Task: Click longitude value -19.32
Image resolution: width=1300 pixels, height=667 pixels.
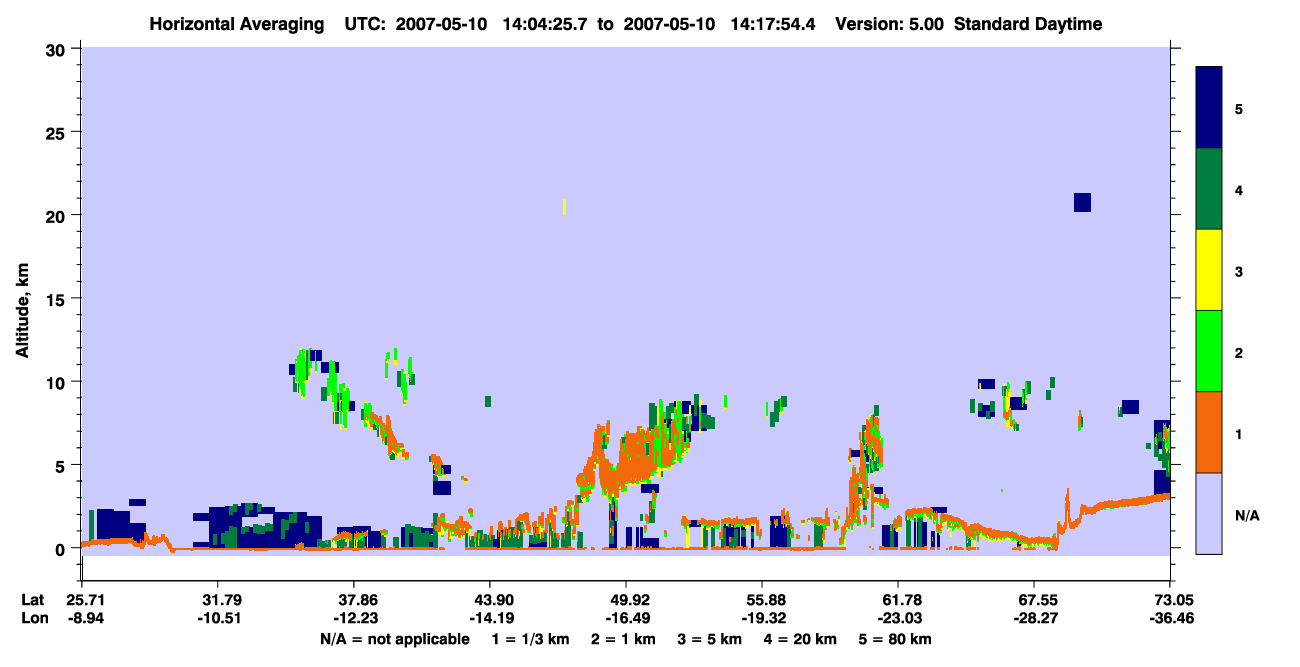Action: pos(762,619)
